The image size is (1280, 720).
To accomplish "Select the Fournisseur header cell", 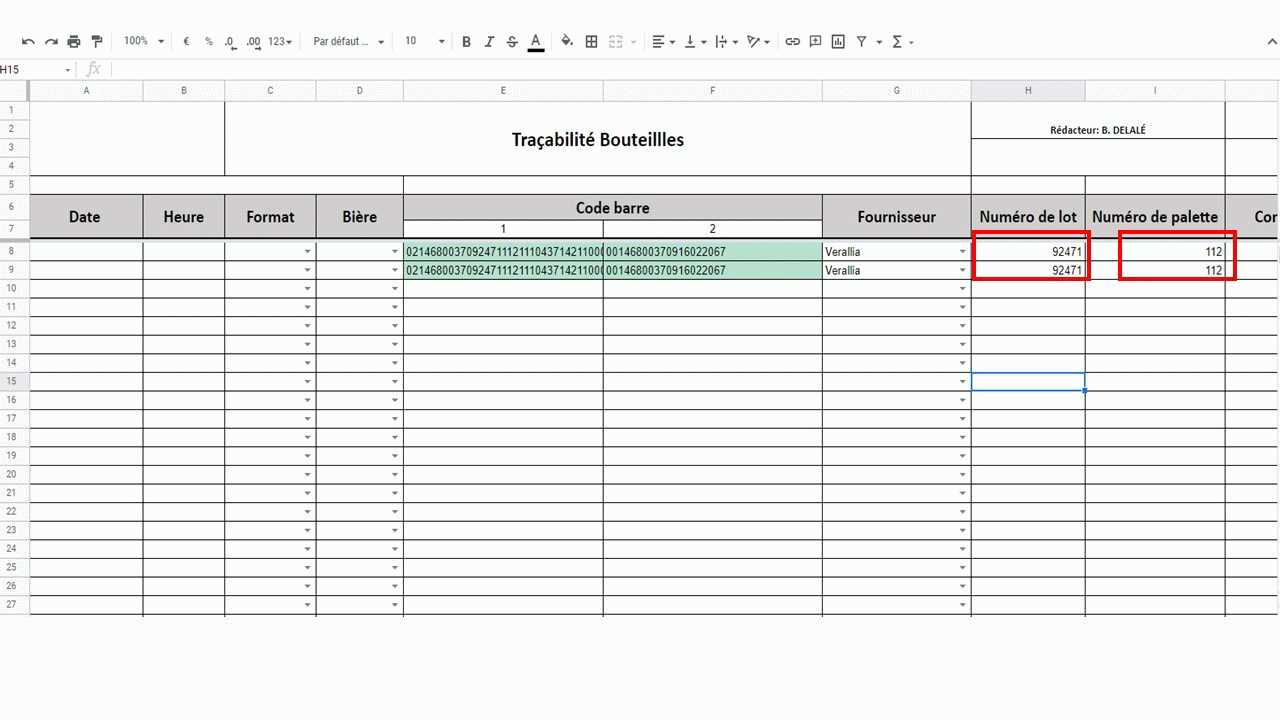I will point(897,217).
